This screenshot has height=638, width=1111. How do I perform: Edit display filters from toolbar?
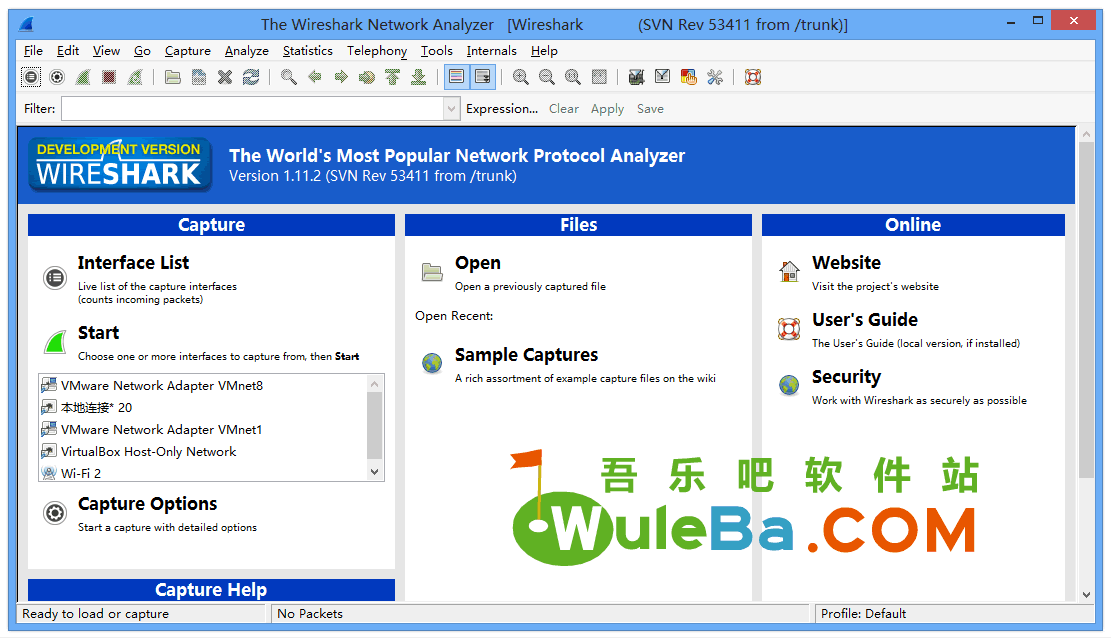[x=662, y=77]
